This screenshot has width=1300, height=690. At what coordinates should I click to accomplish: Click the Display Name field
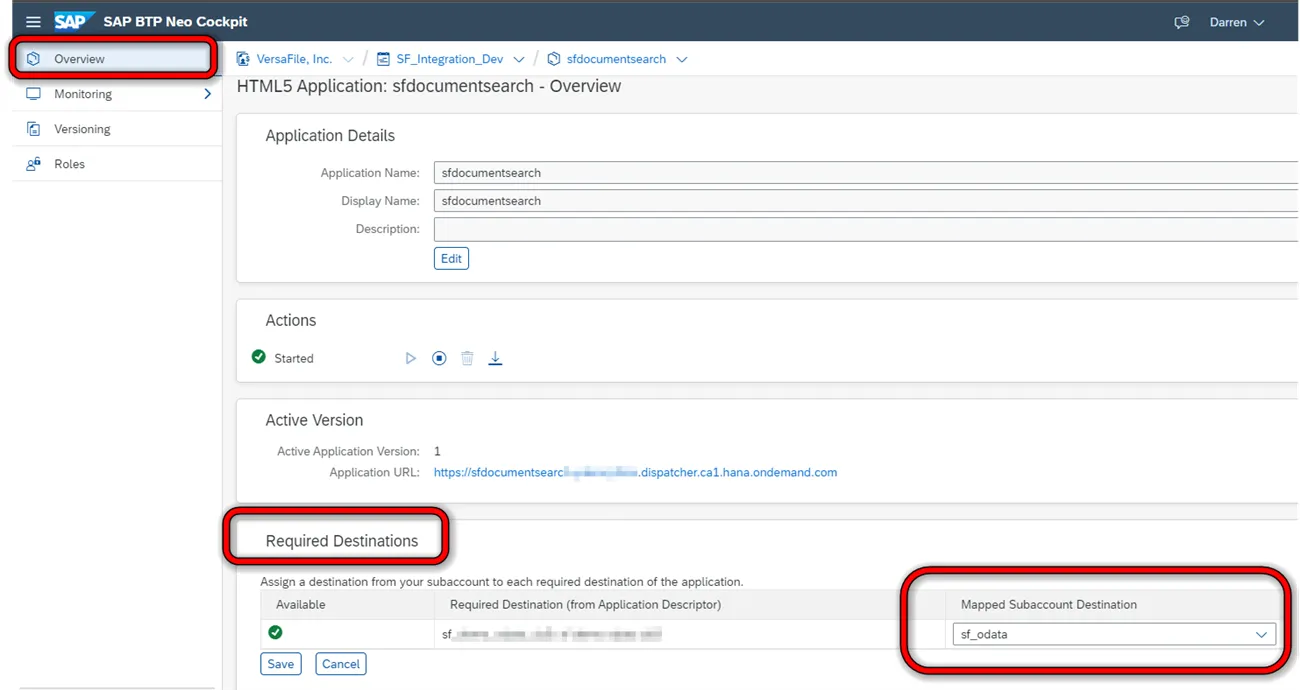(866, 201)
